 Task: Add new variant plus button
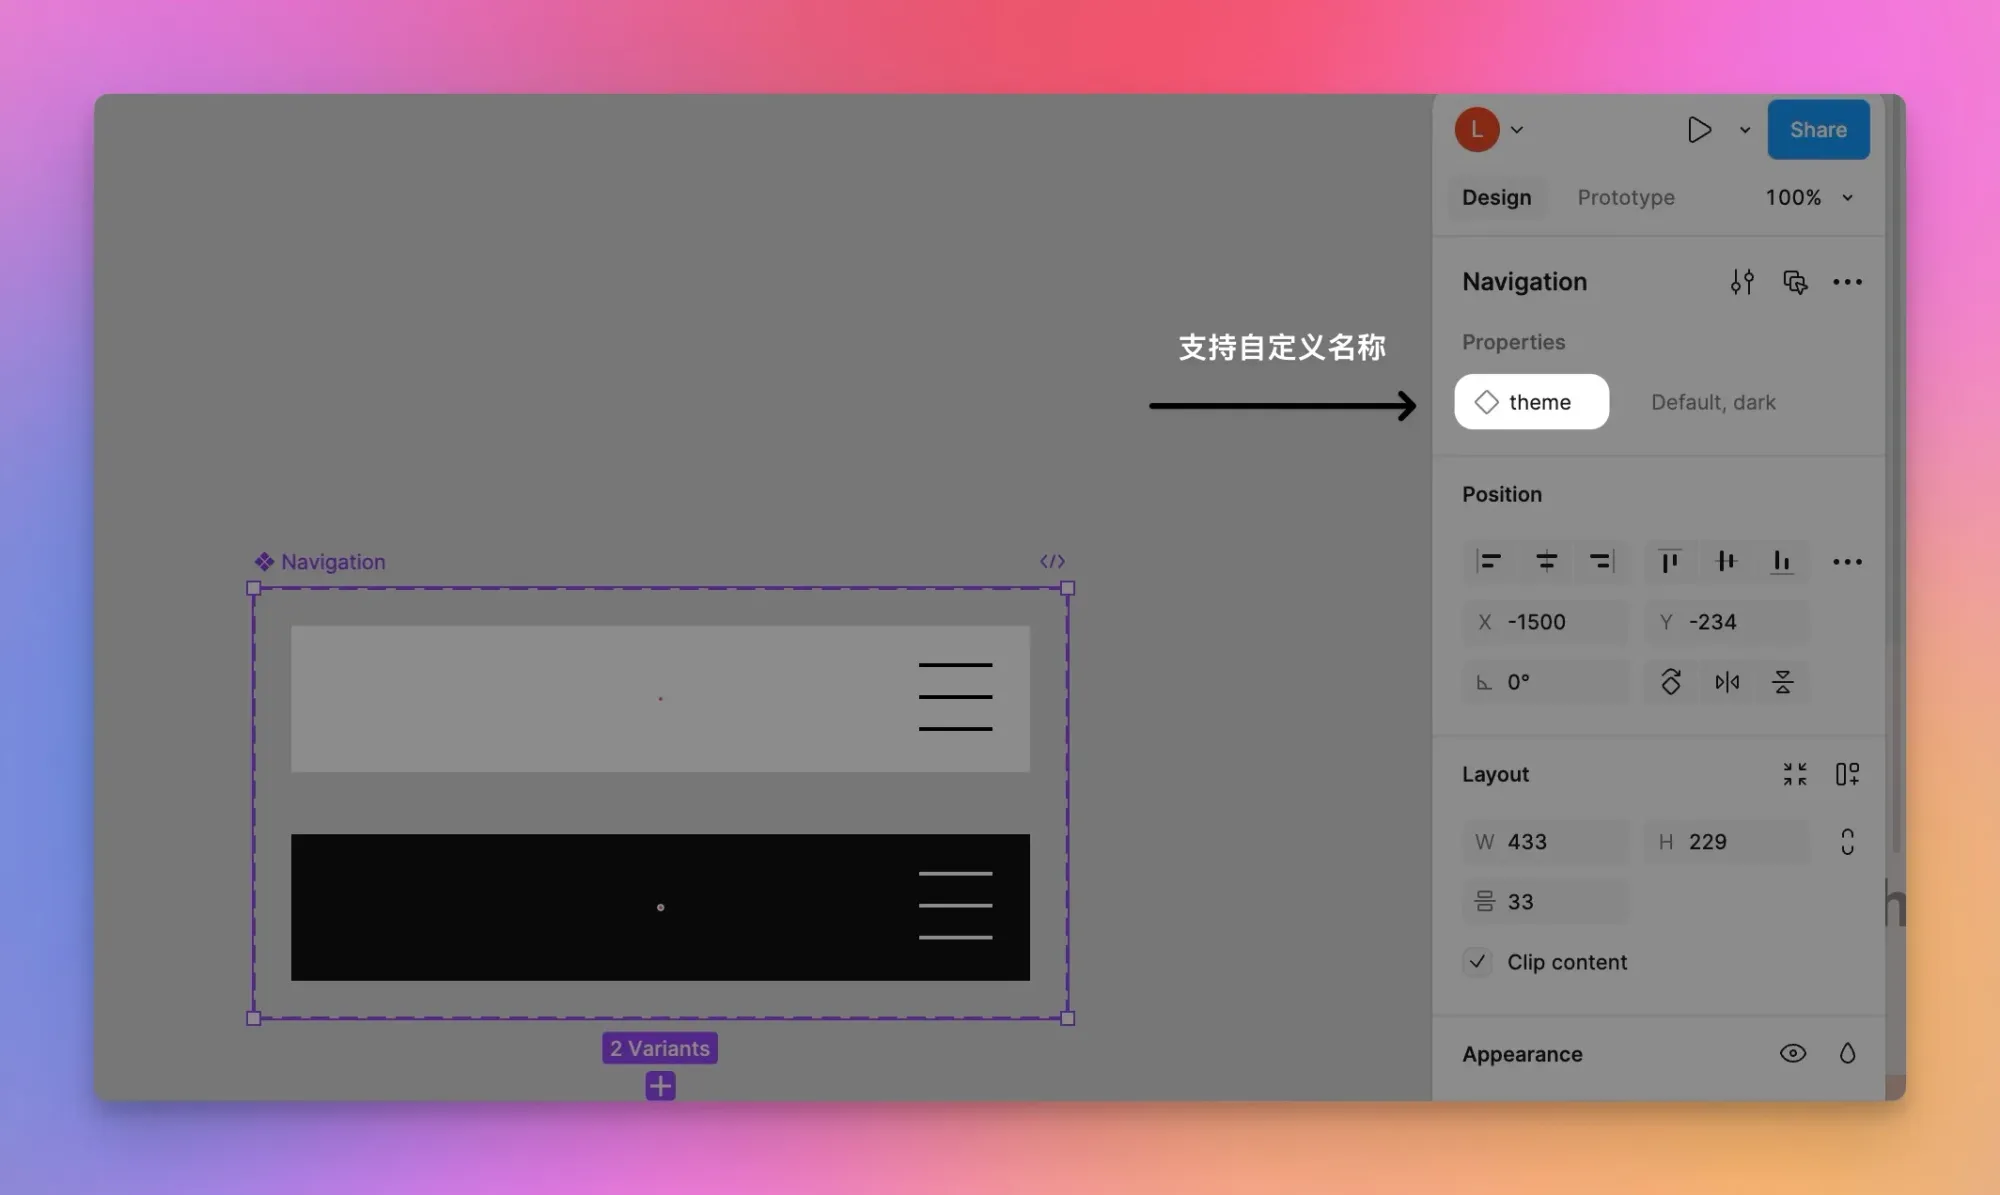660,1086
